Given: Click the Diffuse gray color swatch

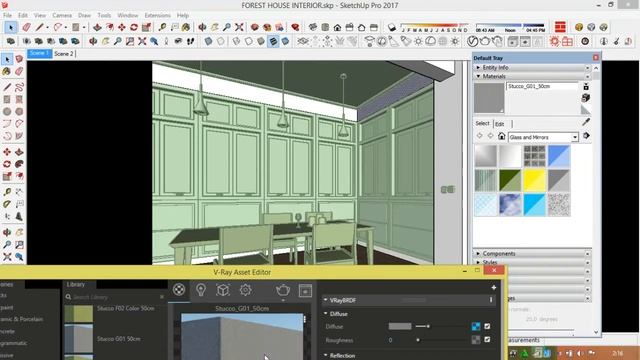Looking at the screenshot, I should [x=400, y=327].
